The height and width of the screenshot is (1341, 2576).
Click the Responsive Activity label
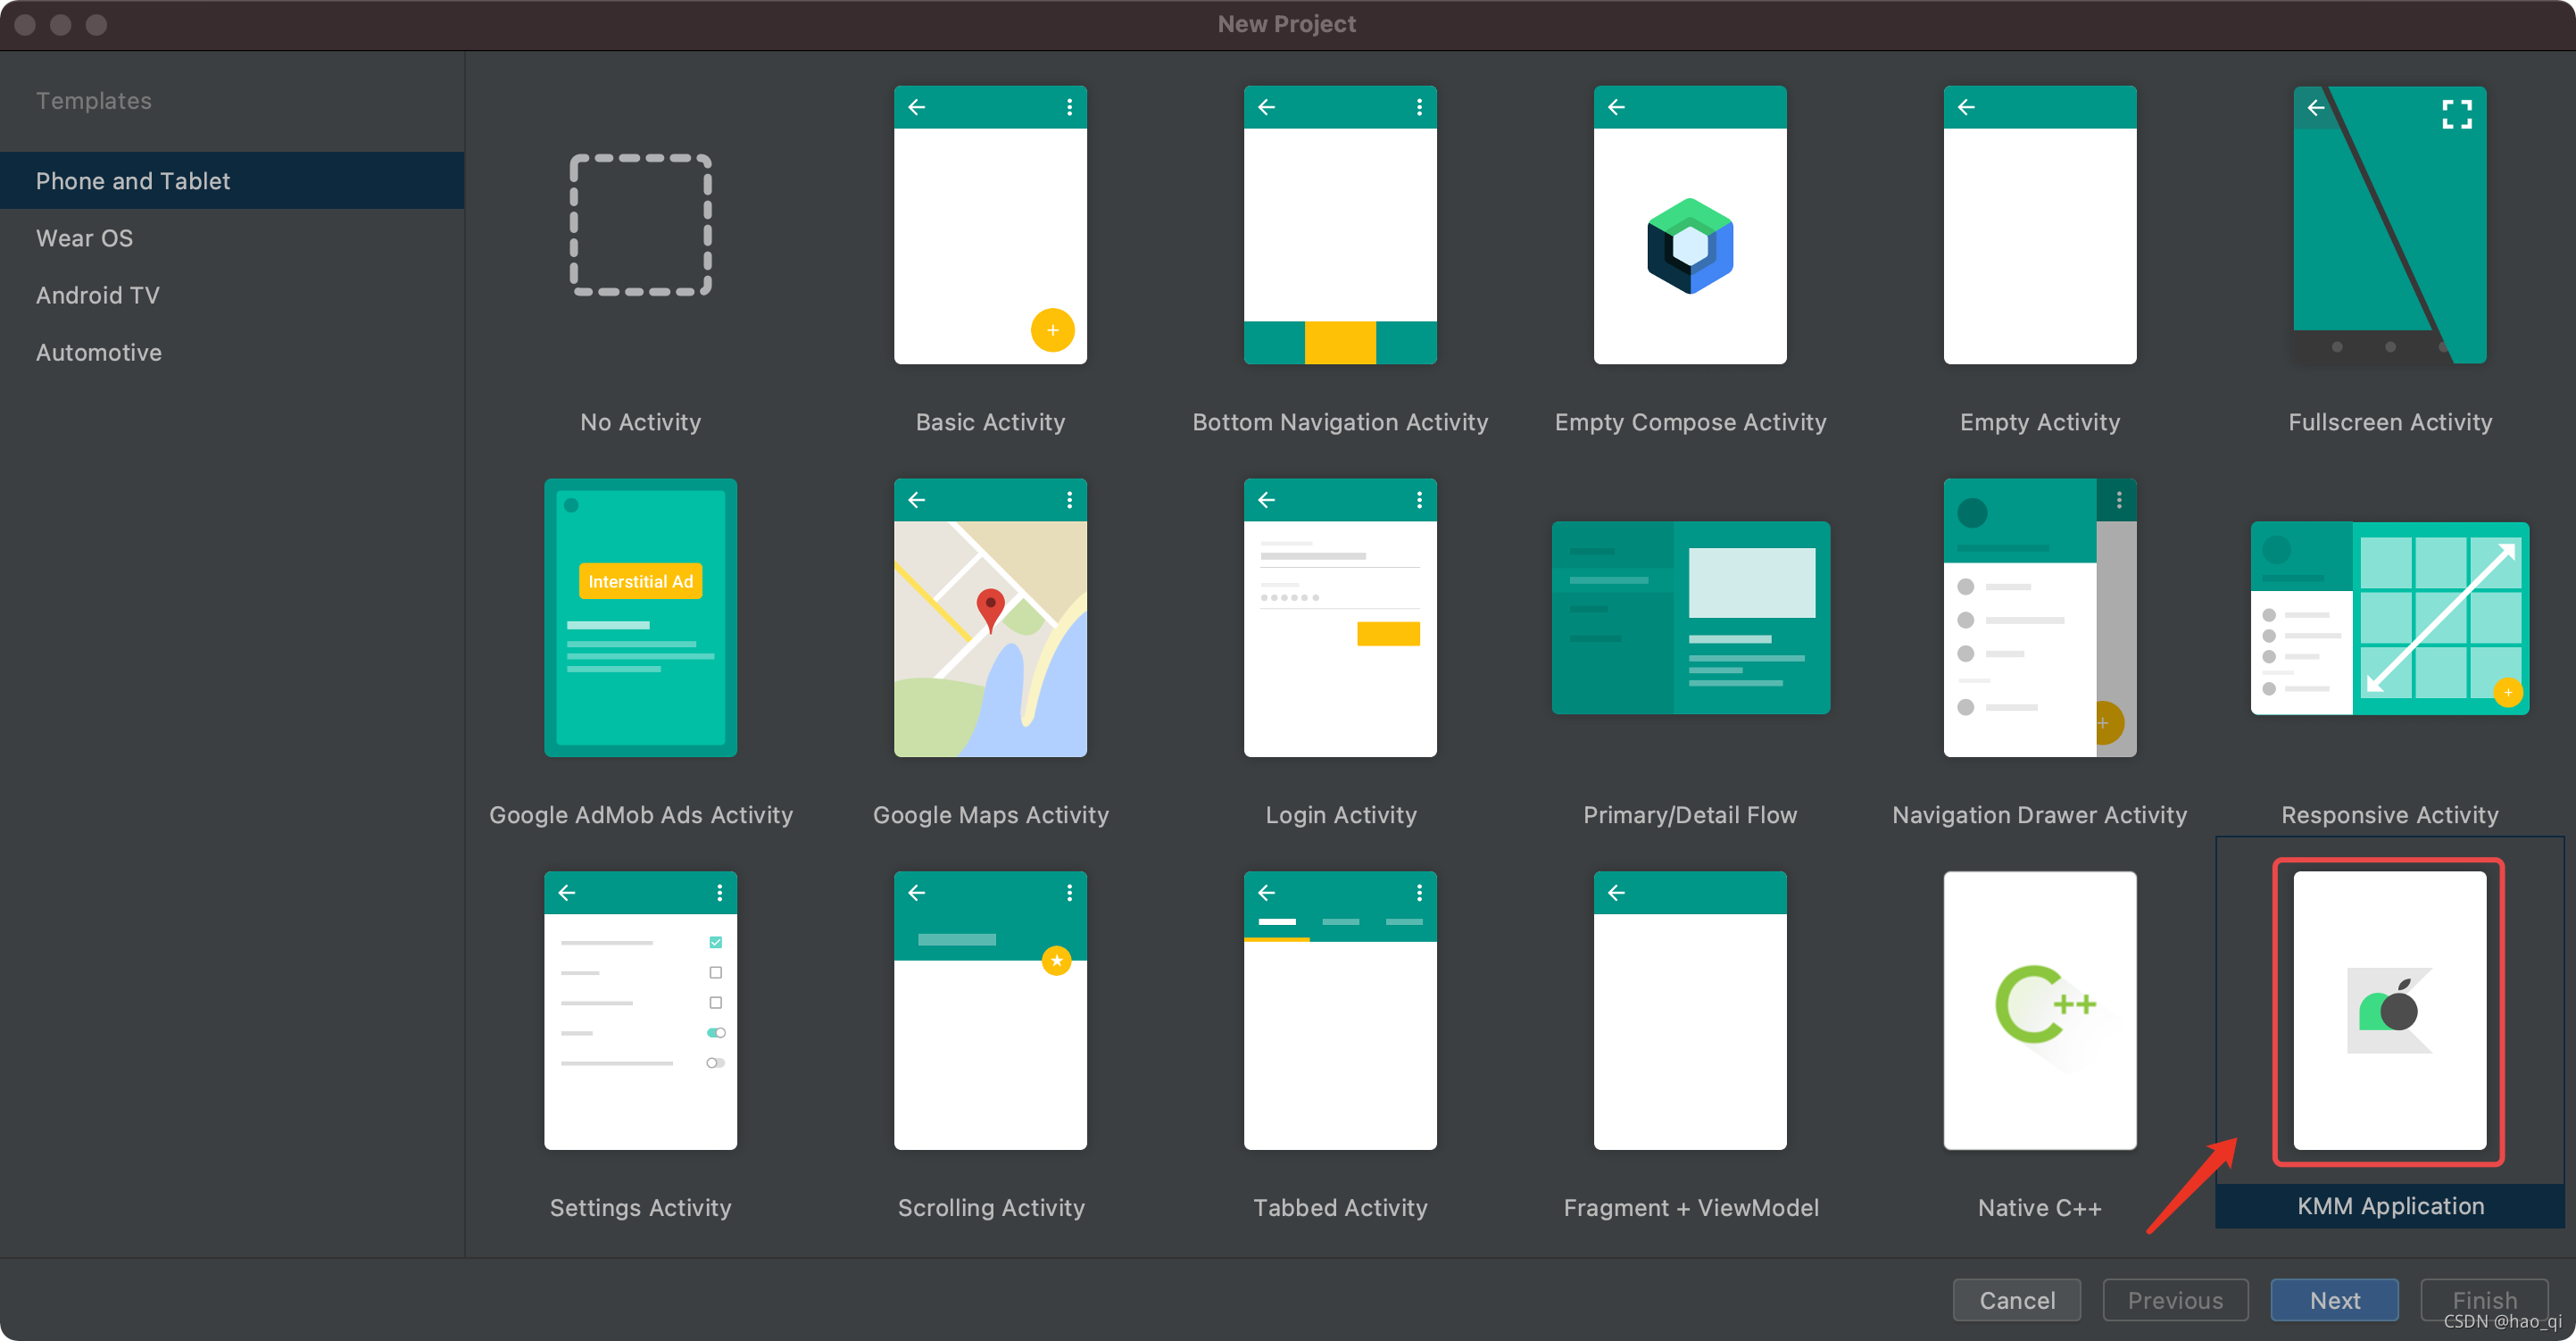click(x=2390, y=815)
